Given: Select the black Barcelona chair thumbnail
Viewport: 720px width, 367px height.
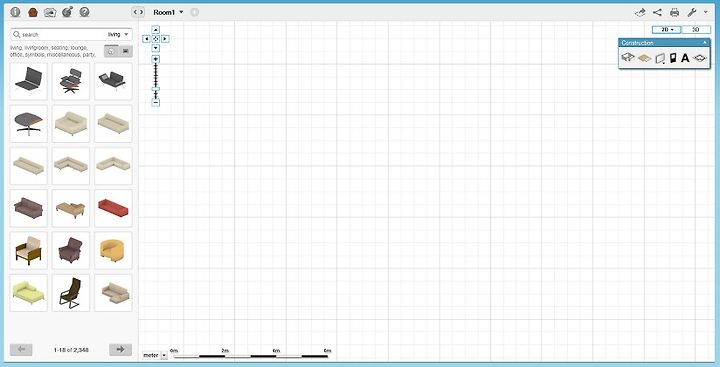Looking at the screenshot, I should [x=28, y=81].
